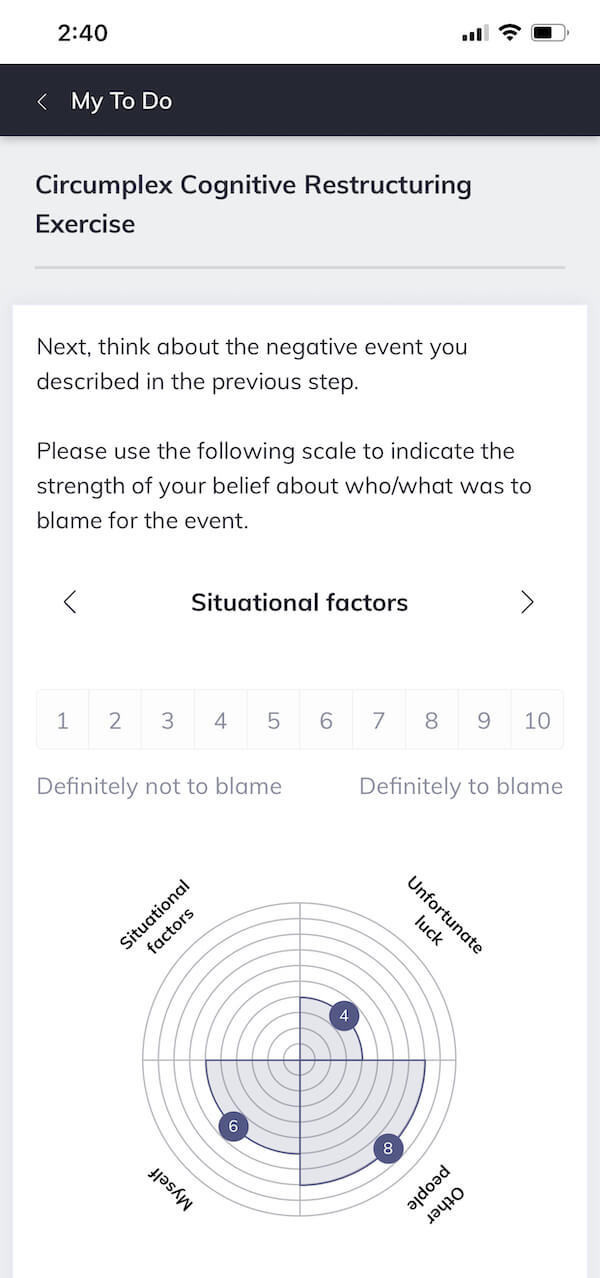Go to previous blame factor with left arrow
The height and width of the screenshot is (1278, 600).
pos(69,602)
